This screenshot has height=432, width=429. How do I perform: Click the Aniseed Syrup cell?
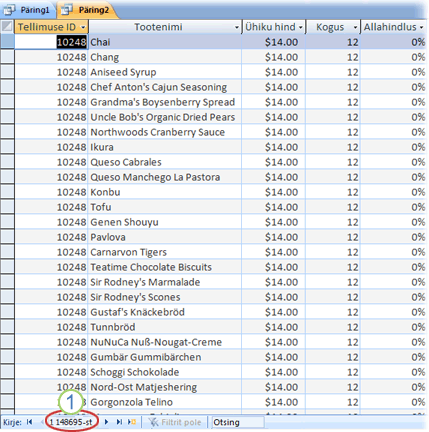tap(165, 72)
